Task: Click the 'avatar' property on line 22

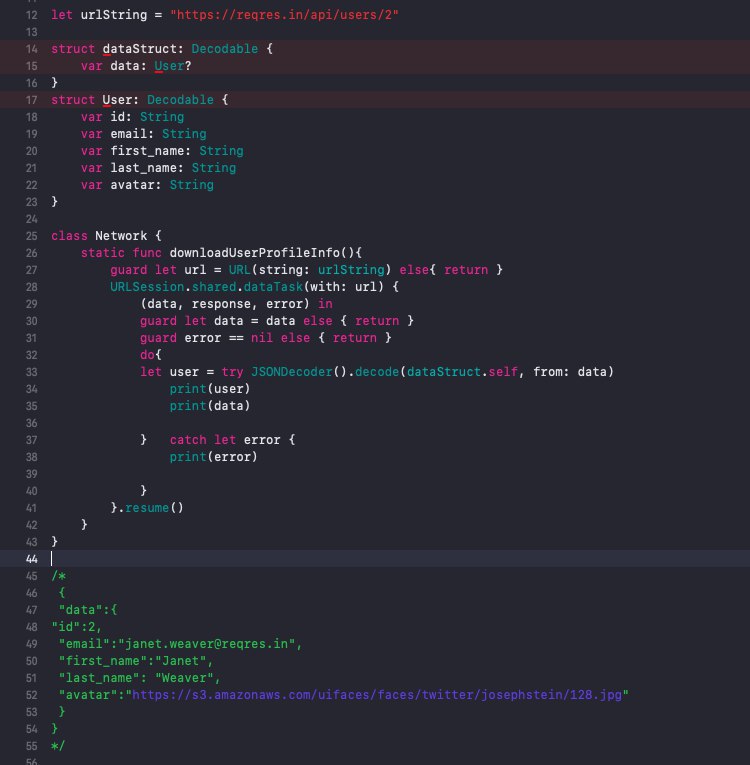Action: (x=132, y=185)
